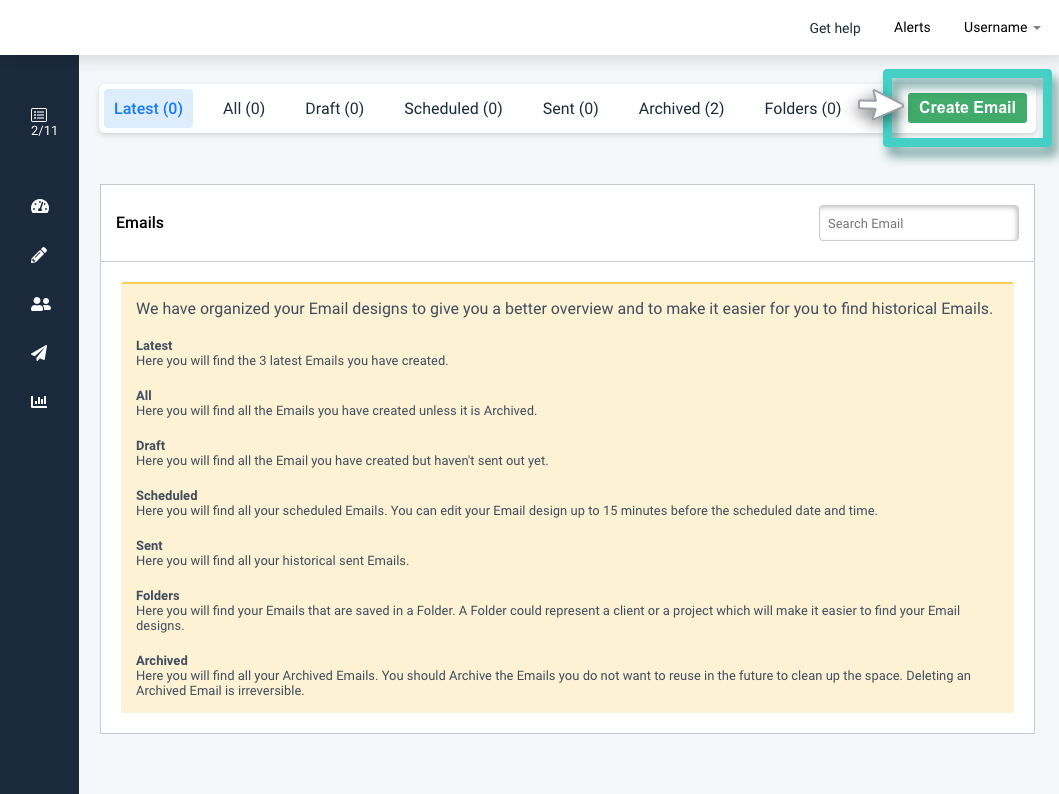View the Folders (0) tab
The image size is (1059, 794).
[802, 109]
